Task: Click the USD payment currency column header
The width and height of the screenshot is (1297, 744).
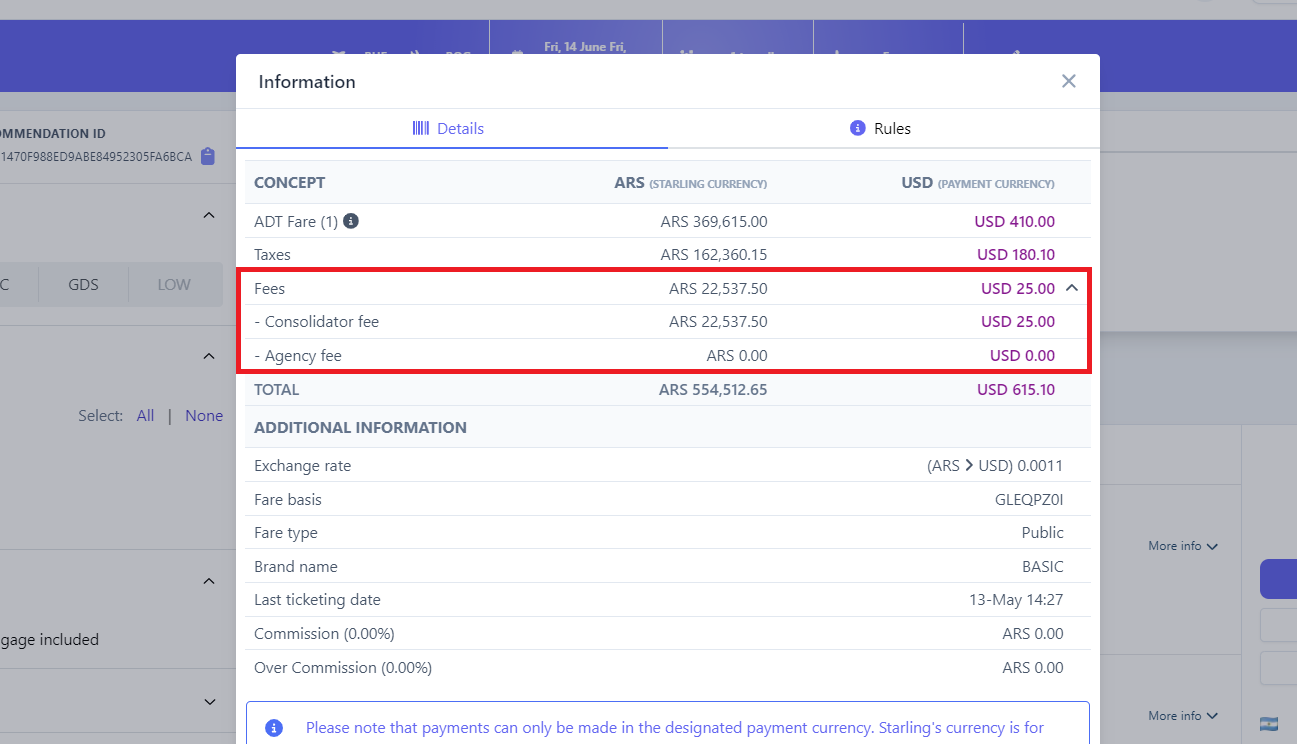Action: coord(978,183)
